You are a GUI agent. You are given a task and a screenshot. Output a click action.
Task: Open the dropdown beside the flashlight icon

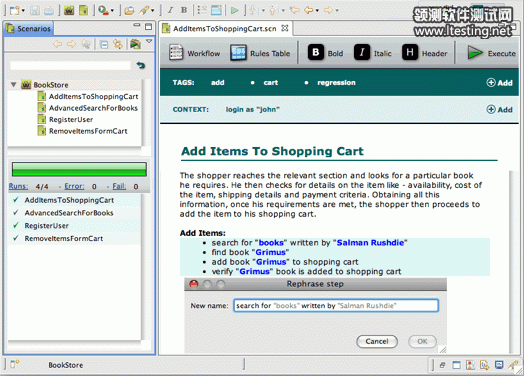point(153,11)
